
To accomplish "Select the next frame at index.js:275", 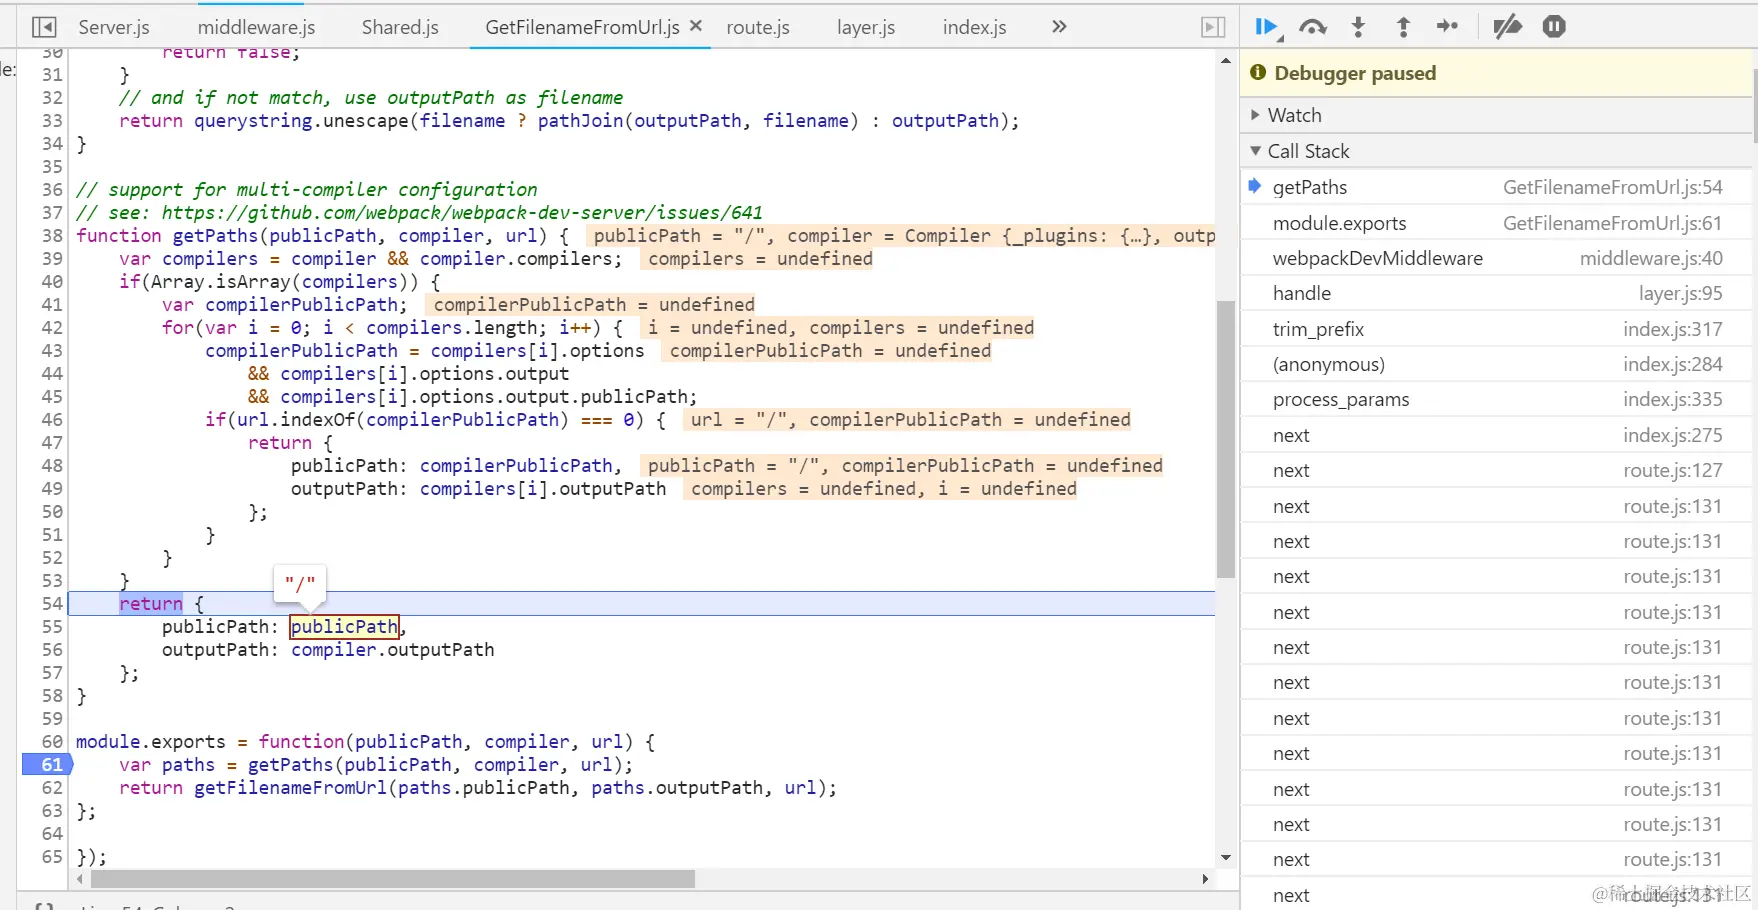I will tap(1497, 435).
